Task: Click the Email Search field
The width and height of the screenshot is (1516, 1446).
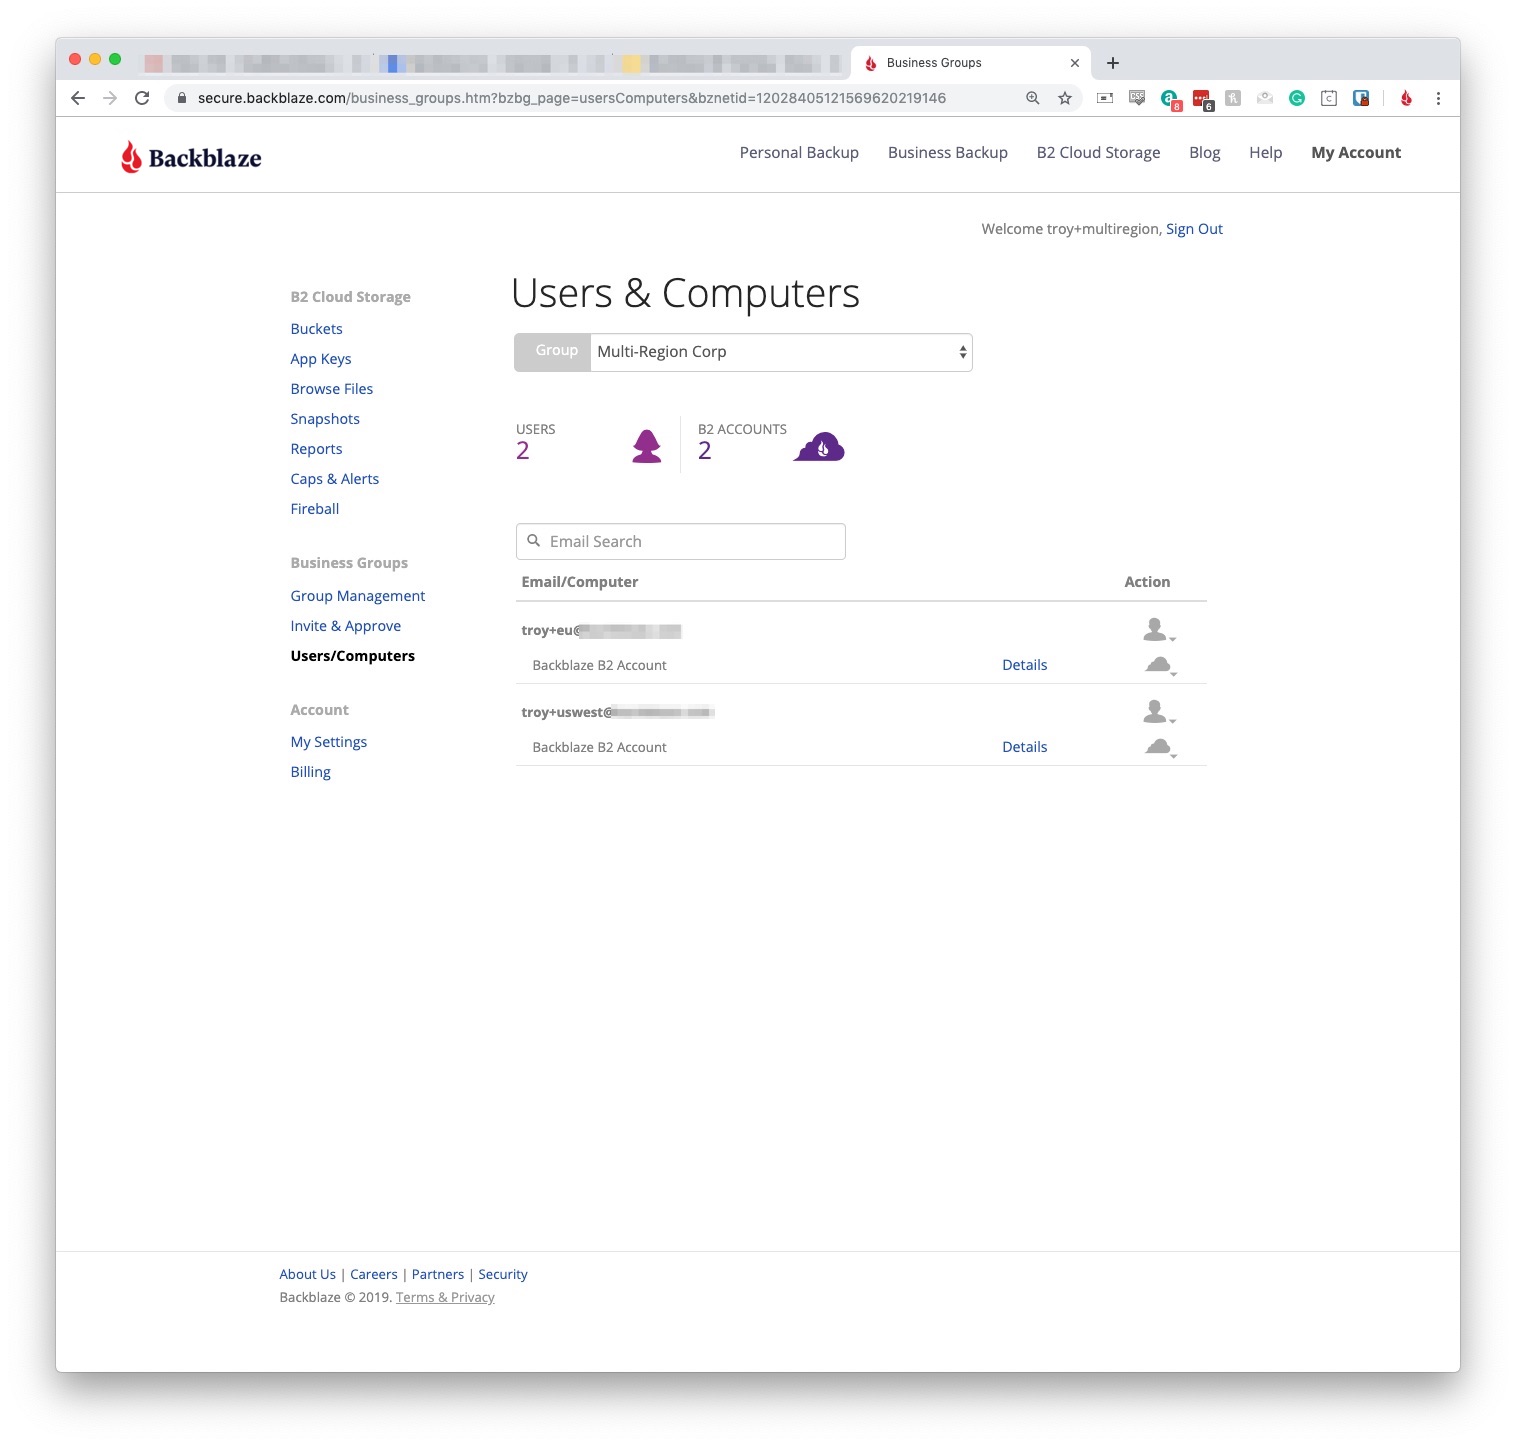Action: tap(681, 541)
